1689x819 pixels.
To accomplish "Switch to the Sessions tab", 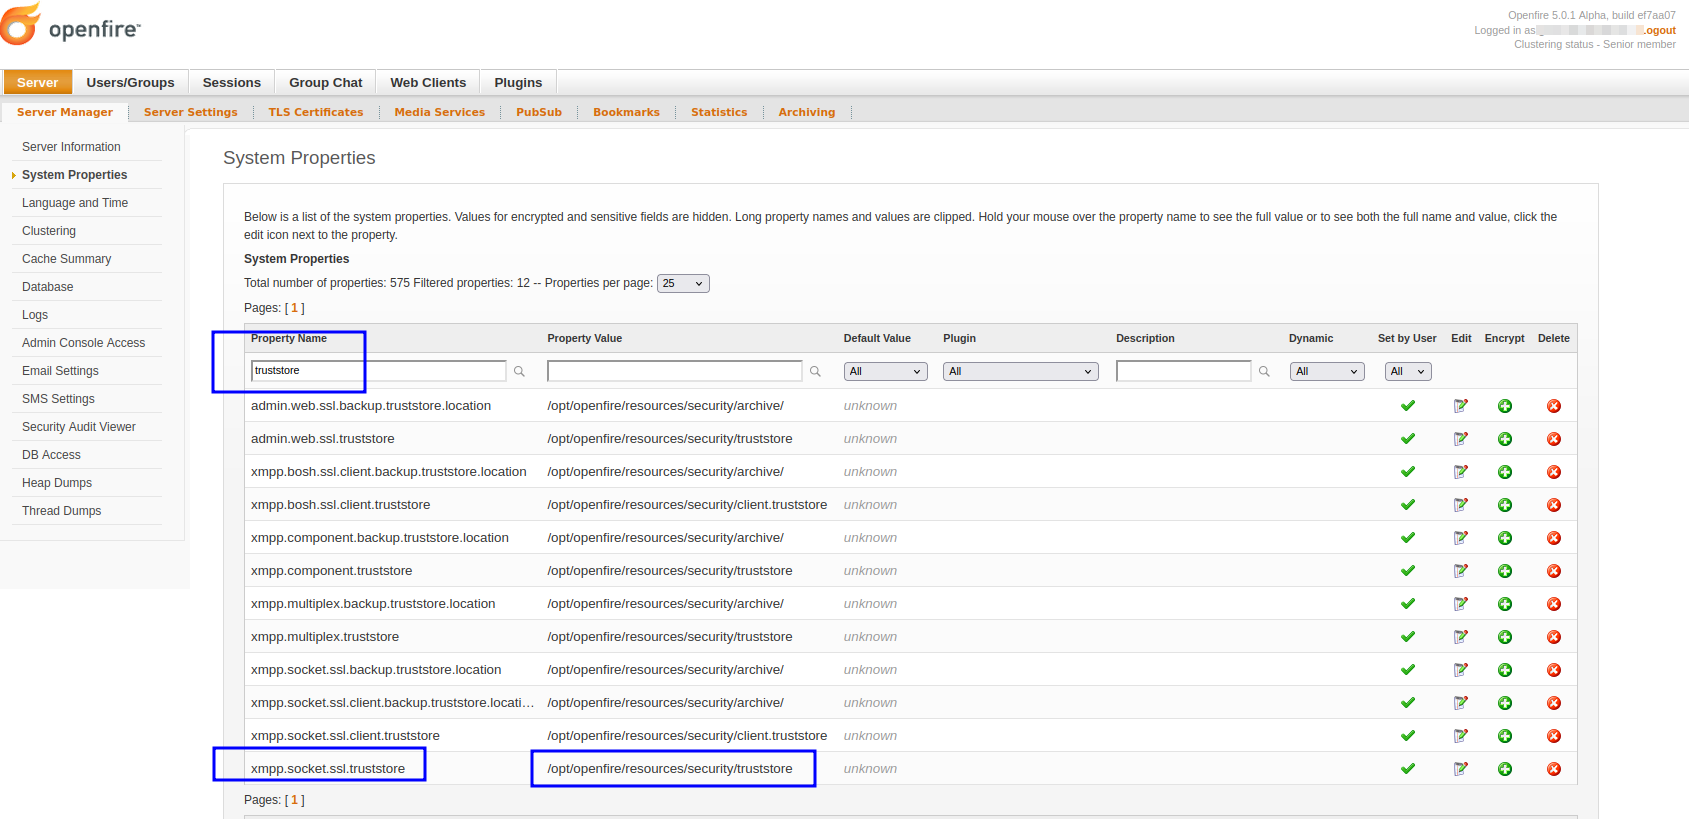I will [232, 83].
